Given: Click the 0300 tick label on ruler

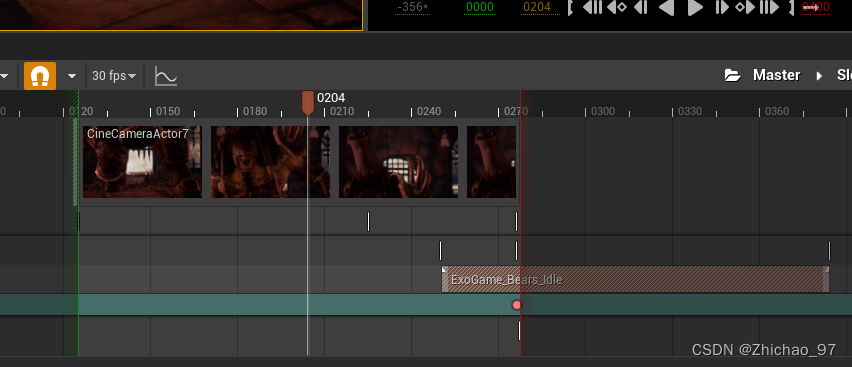Looking at the screenshot, I should coord(603,111).
